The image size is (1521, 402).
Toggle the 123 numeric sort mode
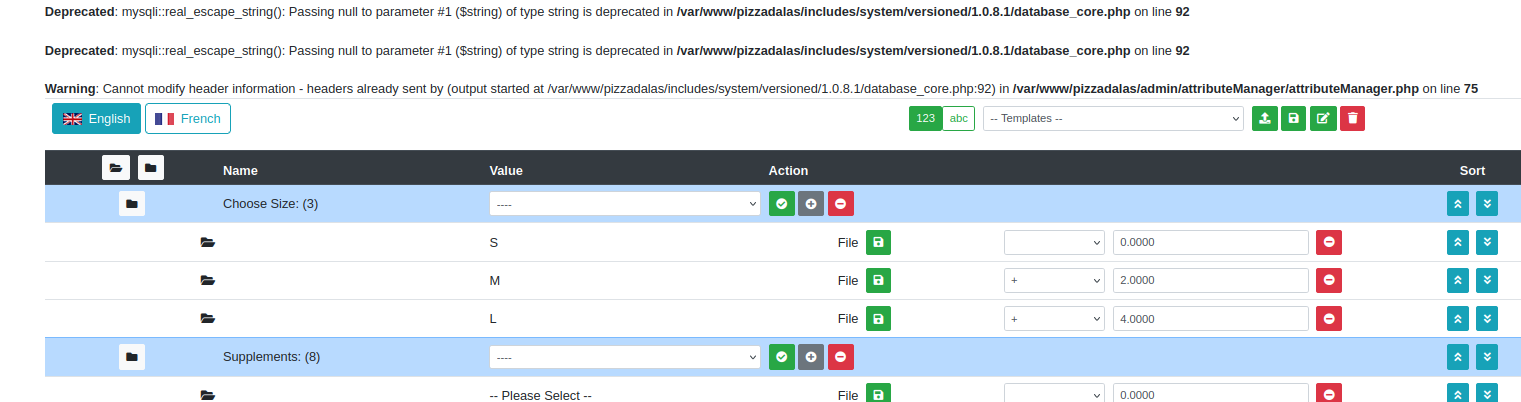point(926,118)
